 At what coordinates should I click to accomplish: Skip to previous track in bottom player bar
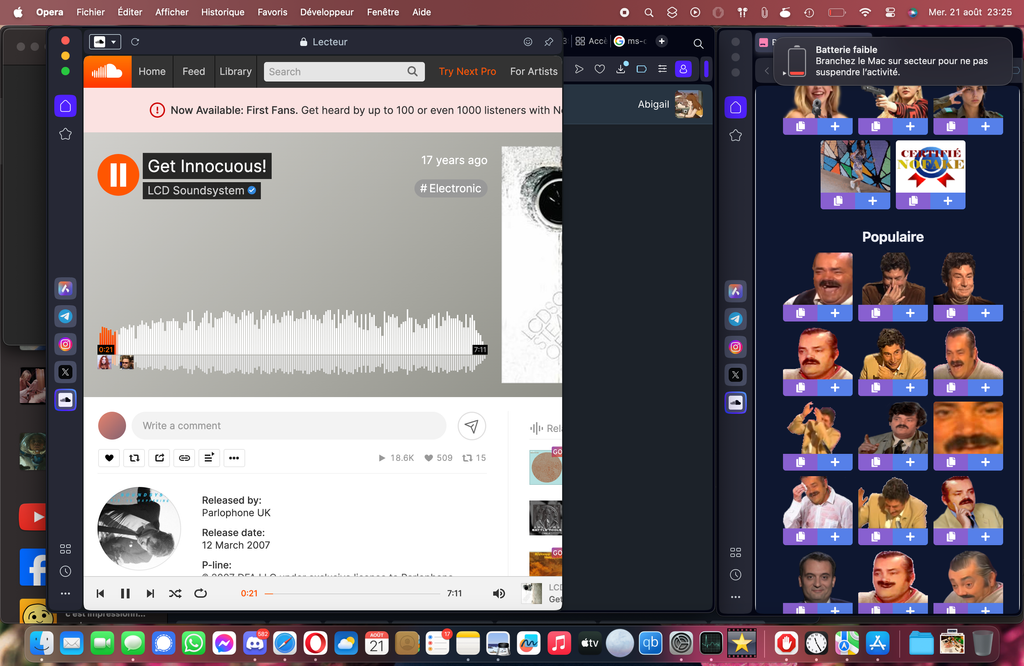[x=100, y=594]
